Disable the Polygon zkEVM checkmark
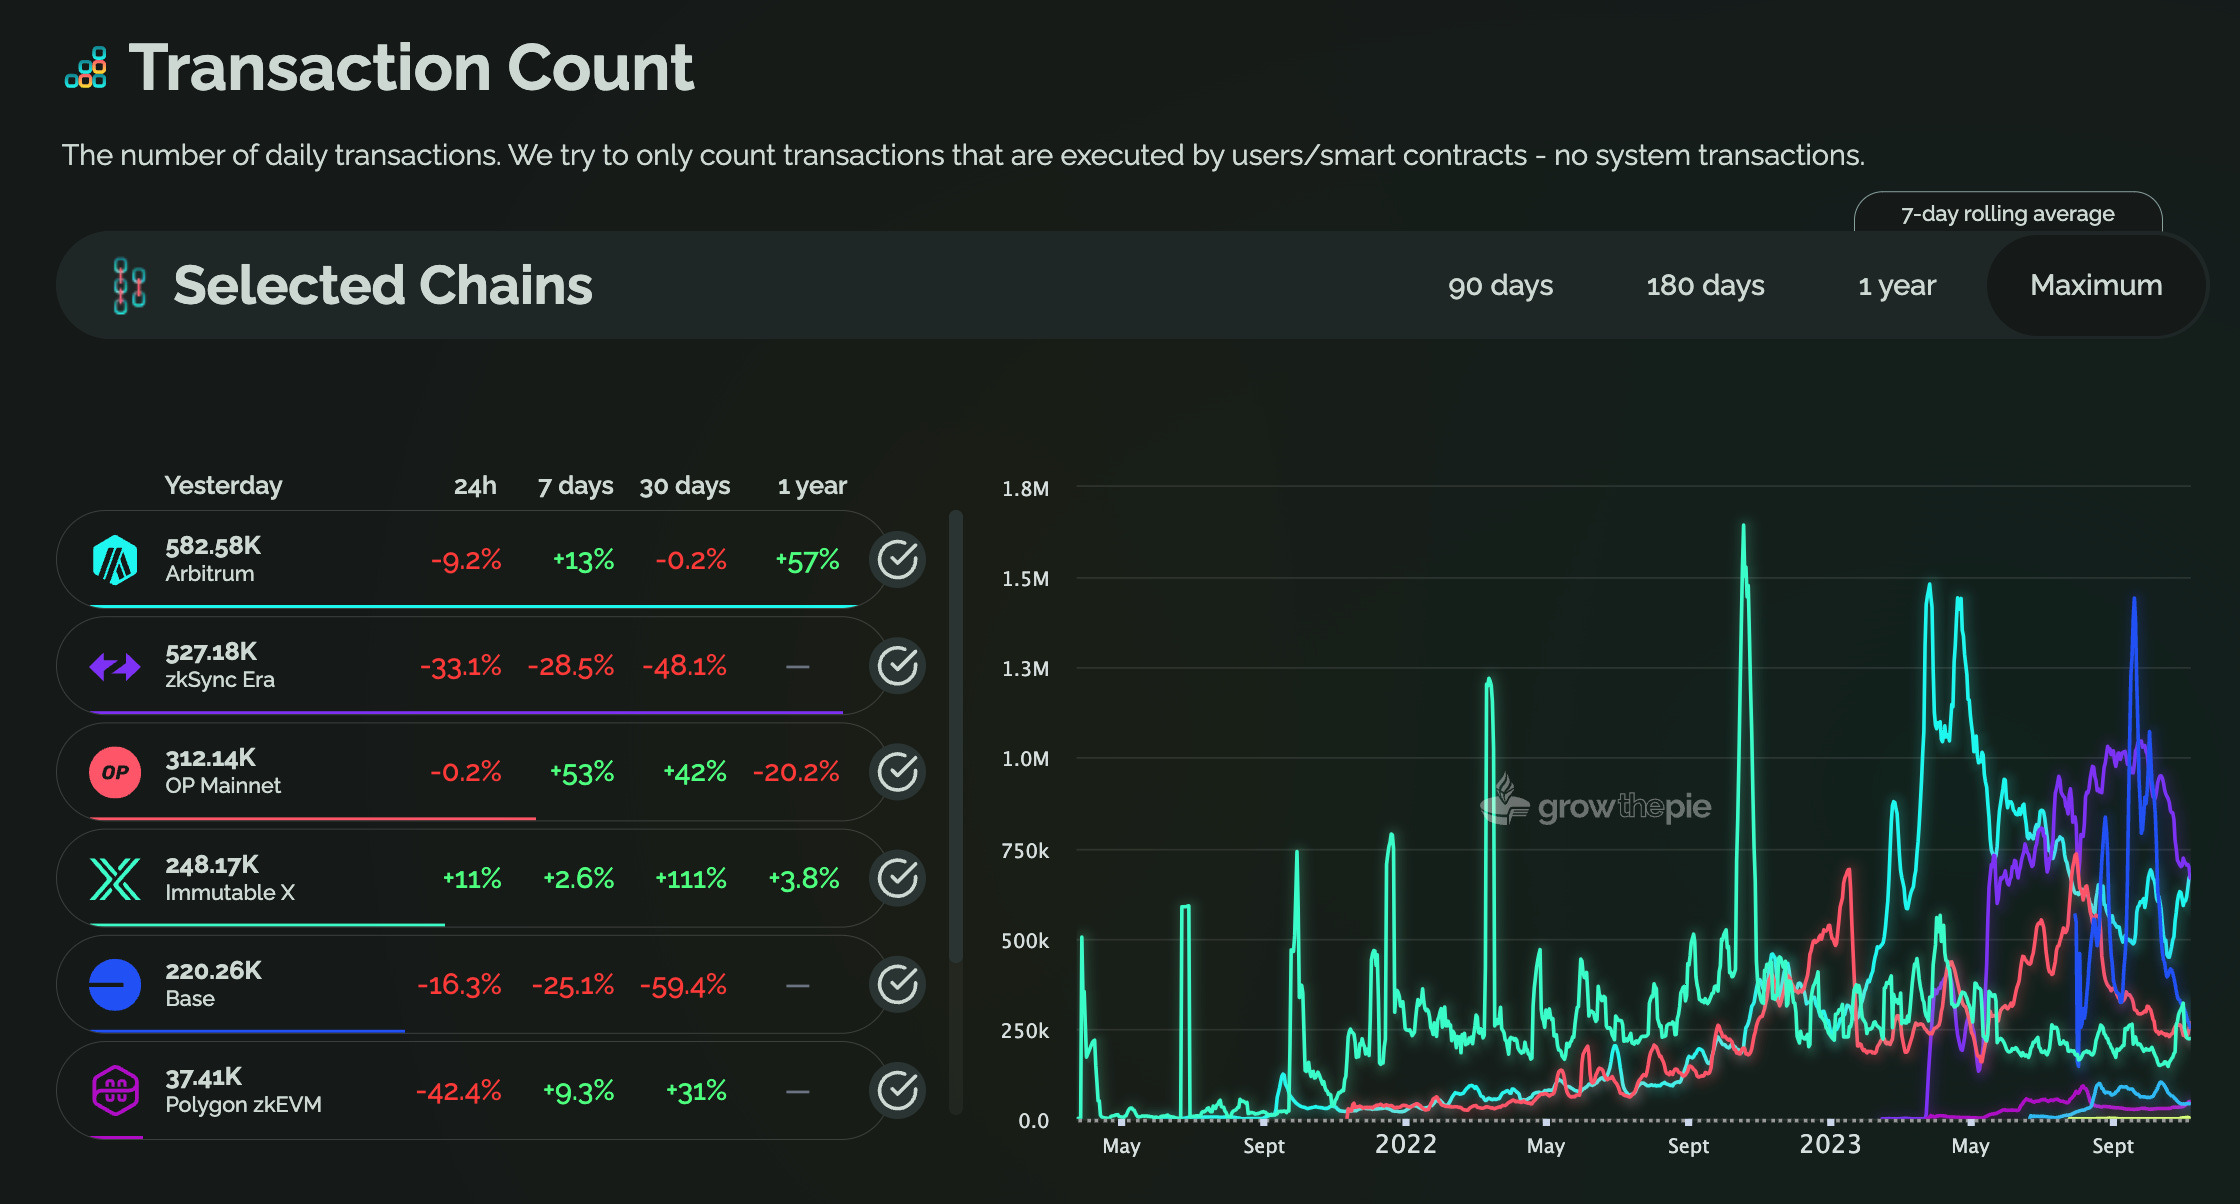2240x1204 pixels. 897,1091
